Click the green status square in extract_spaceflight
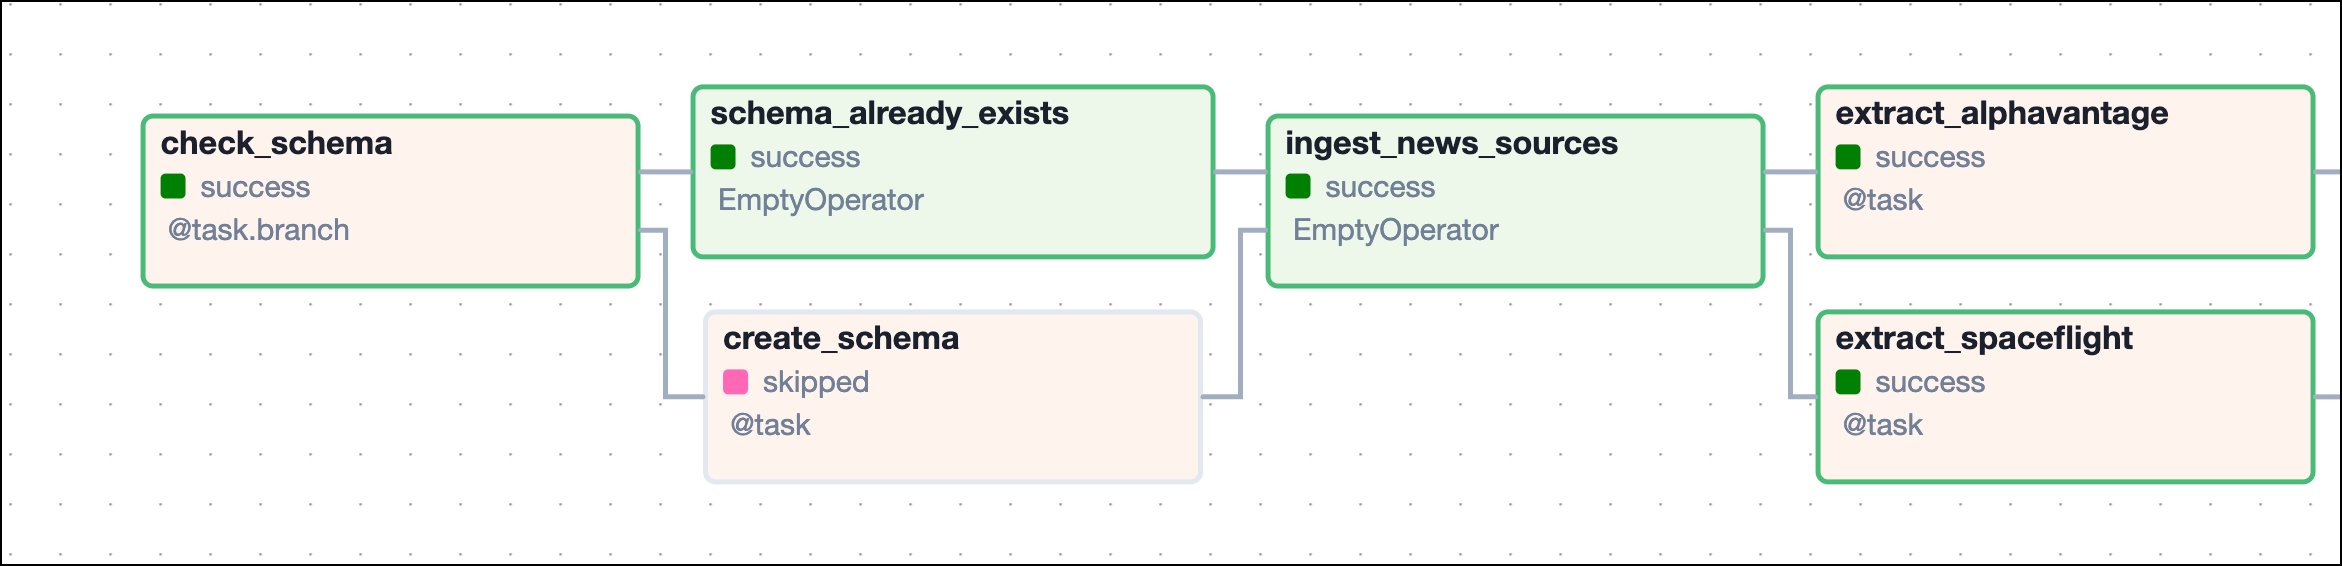 (x=1848, y=381)
